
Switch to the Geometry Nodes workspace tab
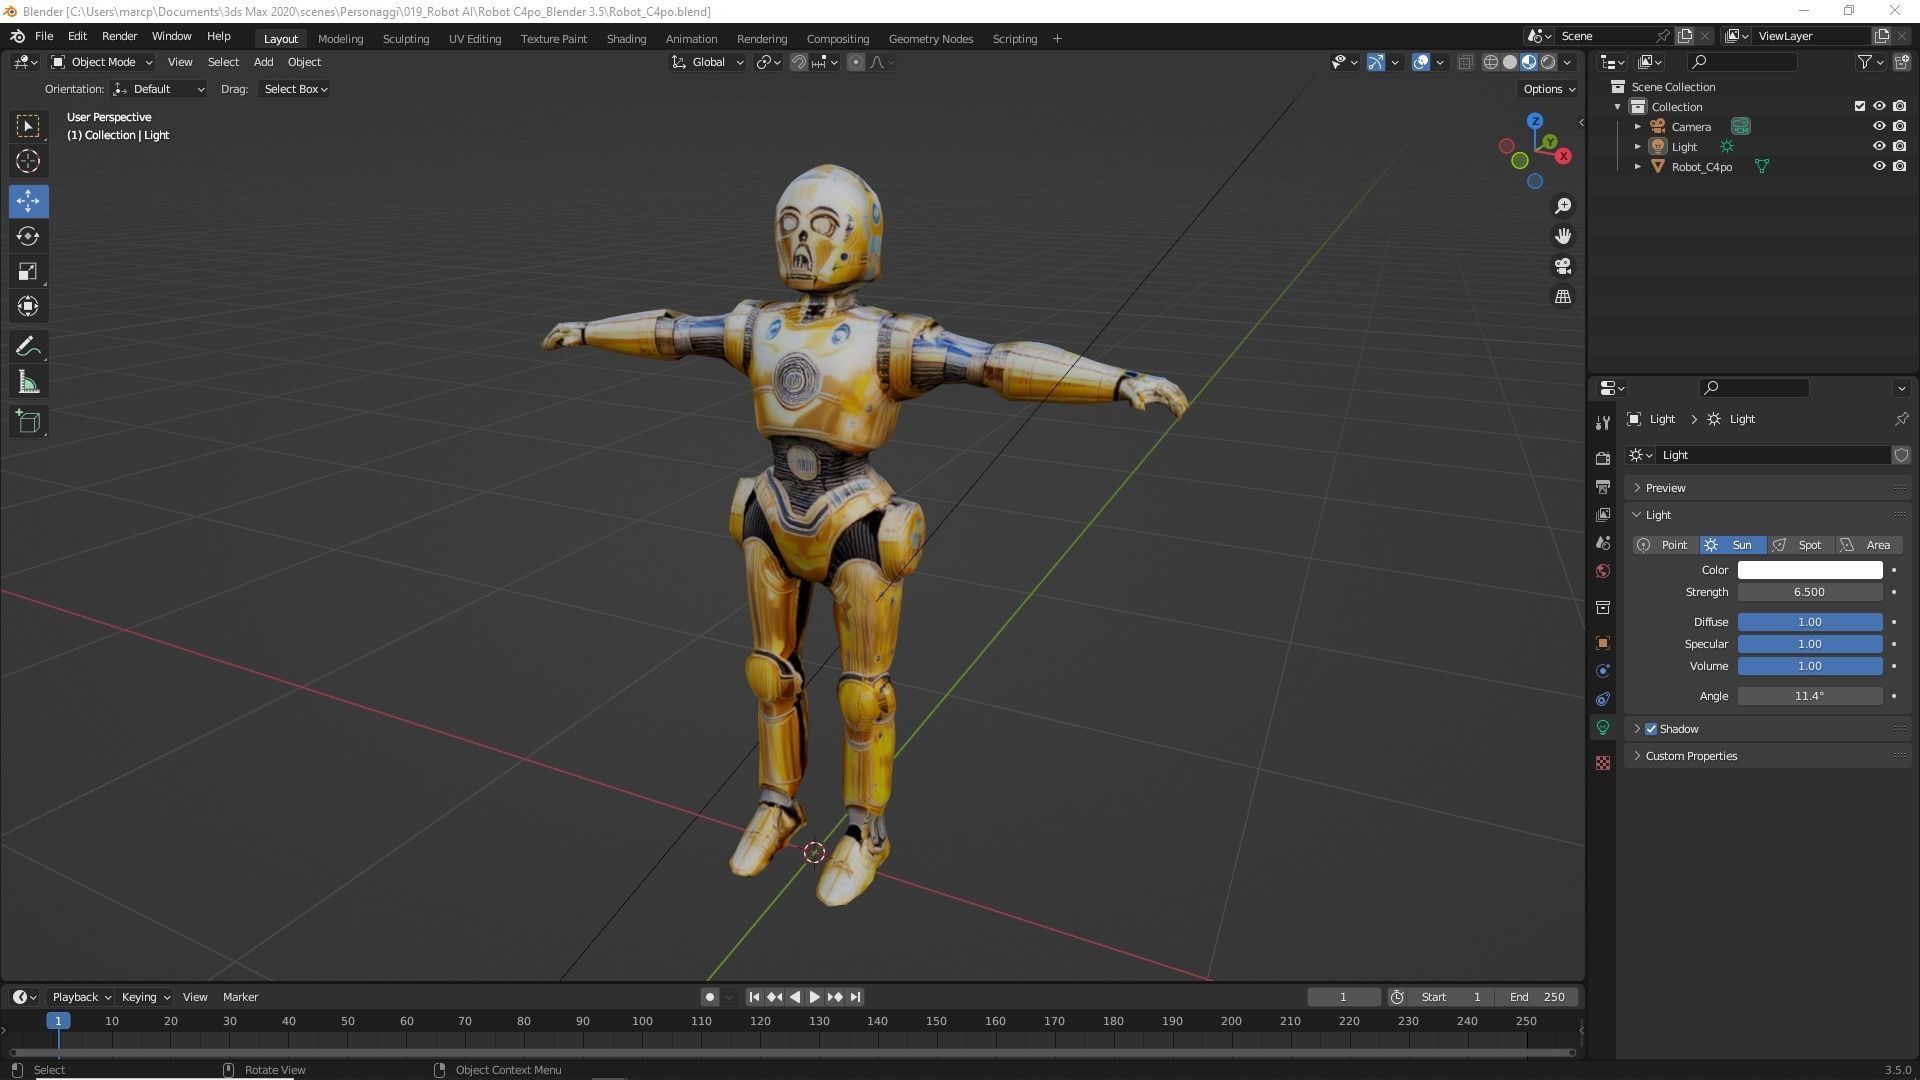click(930, 39)
